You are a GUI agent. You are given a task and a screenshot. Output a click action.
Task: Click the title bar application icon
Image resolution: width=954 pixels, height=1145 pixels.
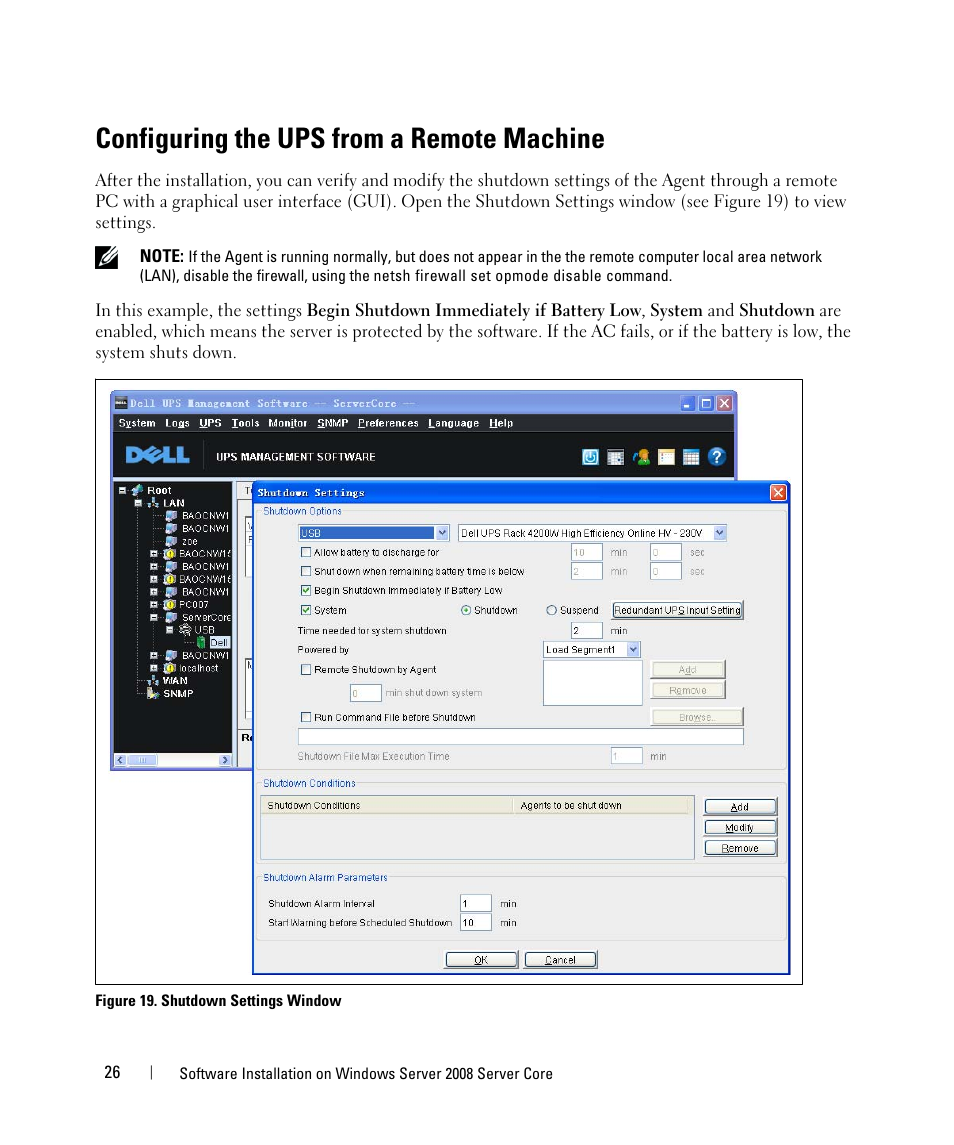121,402
